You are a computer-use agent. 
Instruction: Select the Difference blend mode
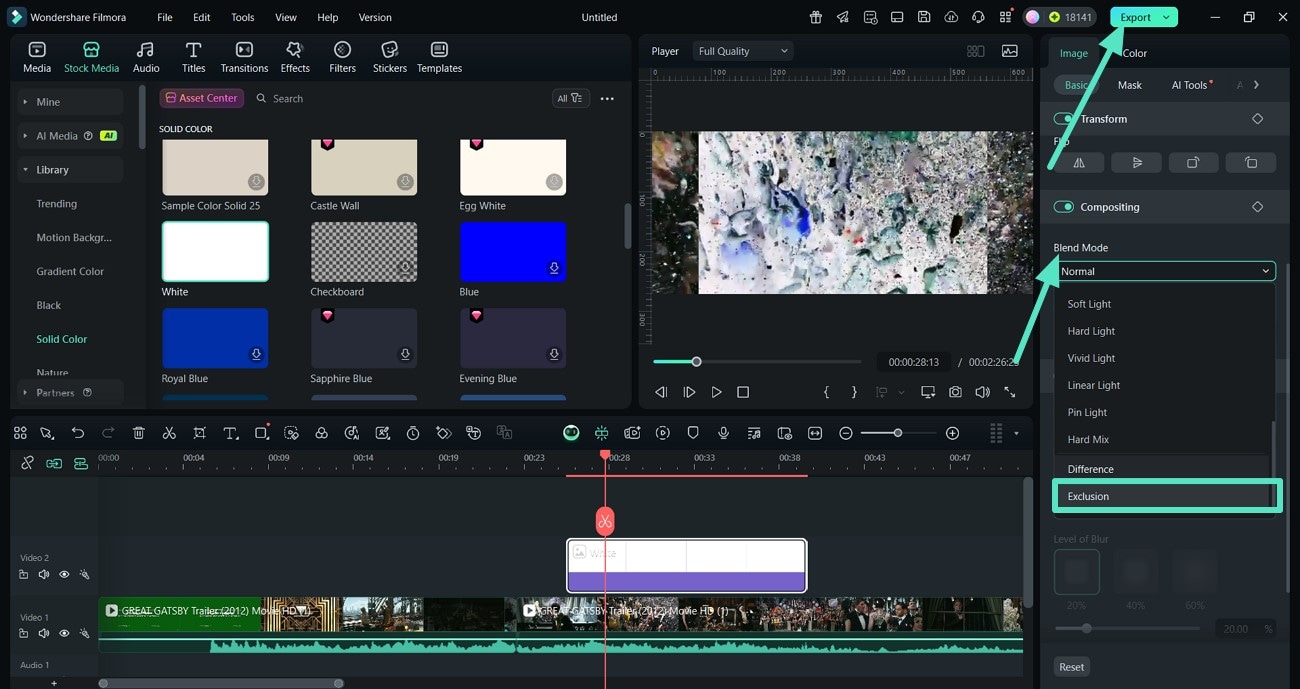pyautogui.click(x=1162, y=469)
